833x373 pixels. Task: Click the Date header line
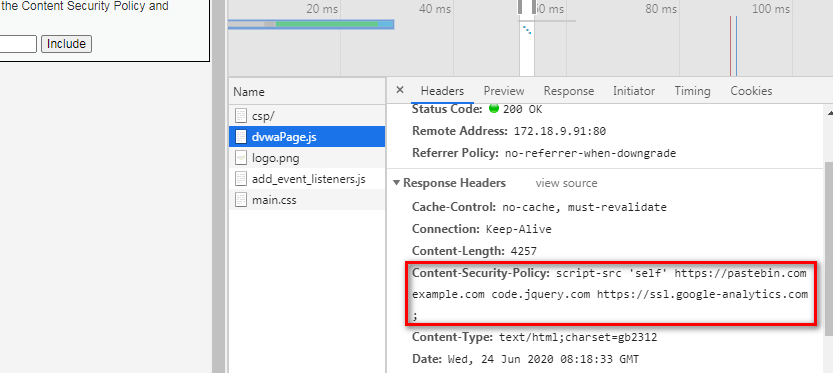(x=525, y=360)
